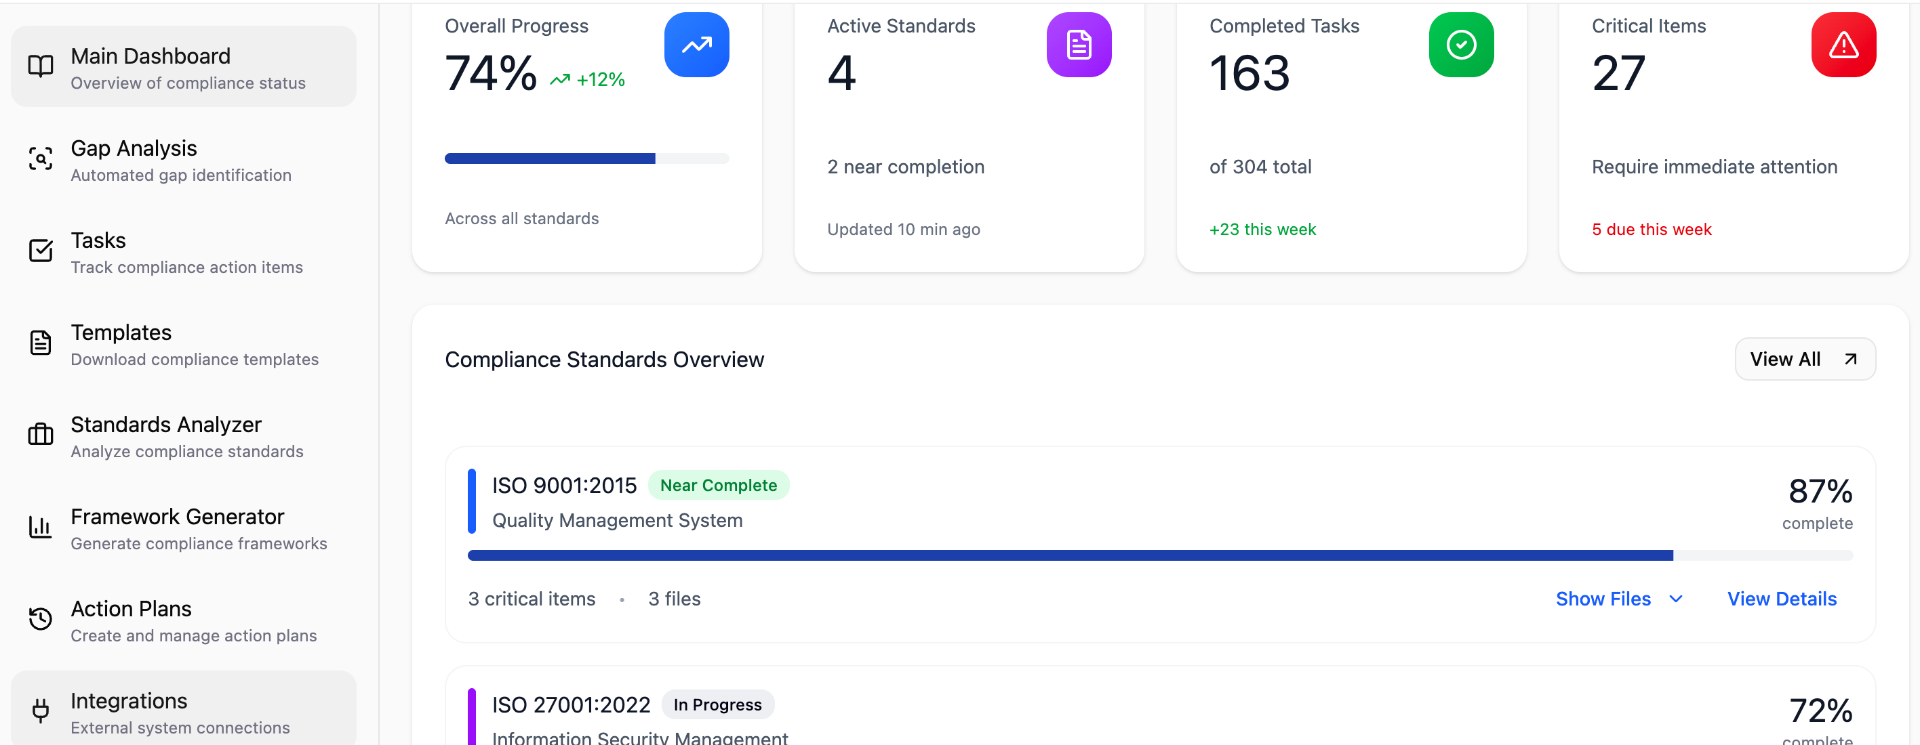Click 'Quality Management System' subtitle
Screen dimensions: 1920x745
tap(617, 520)
